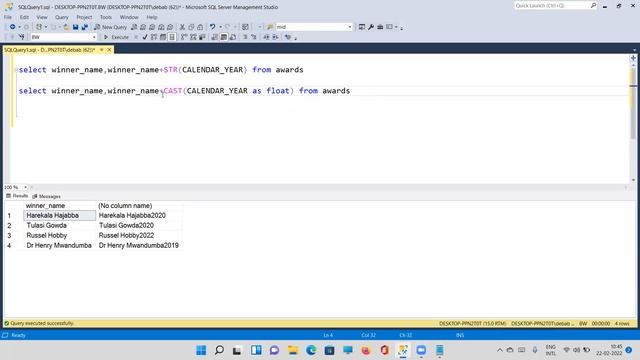Click the Save file disk icon

(x=76, y=27)
